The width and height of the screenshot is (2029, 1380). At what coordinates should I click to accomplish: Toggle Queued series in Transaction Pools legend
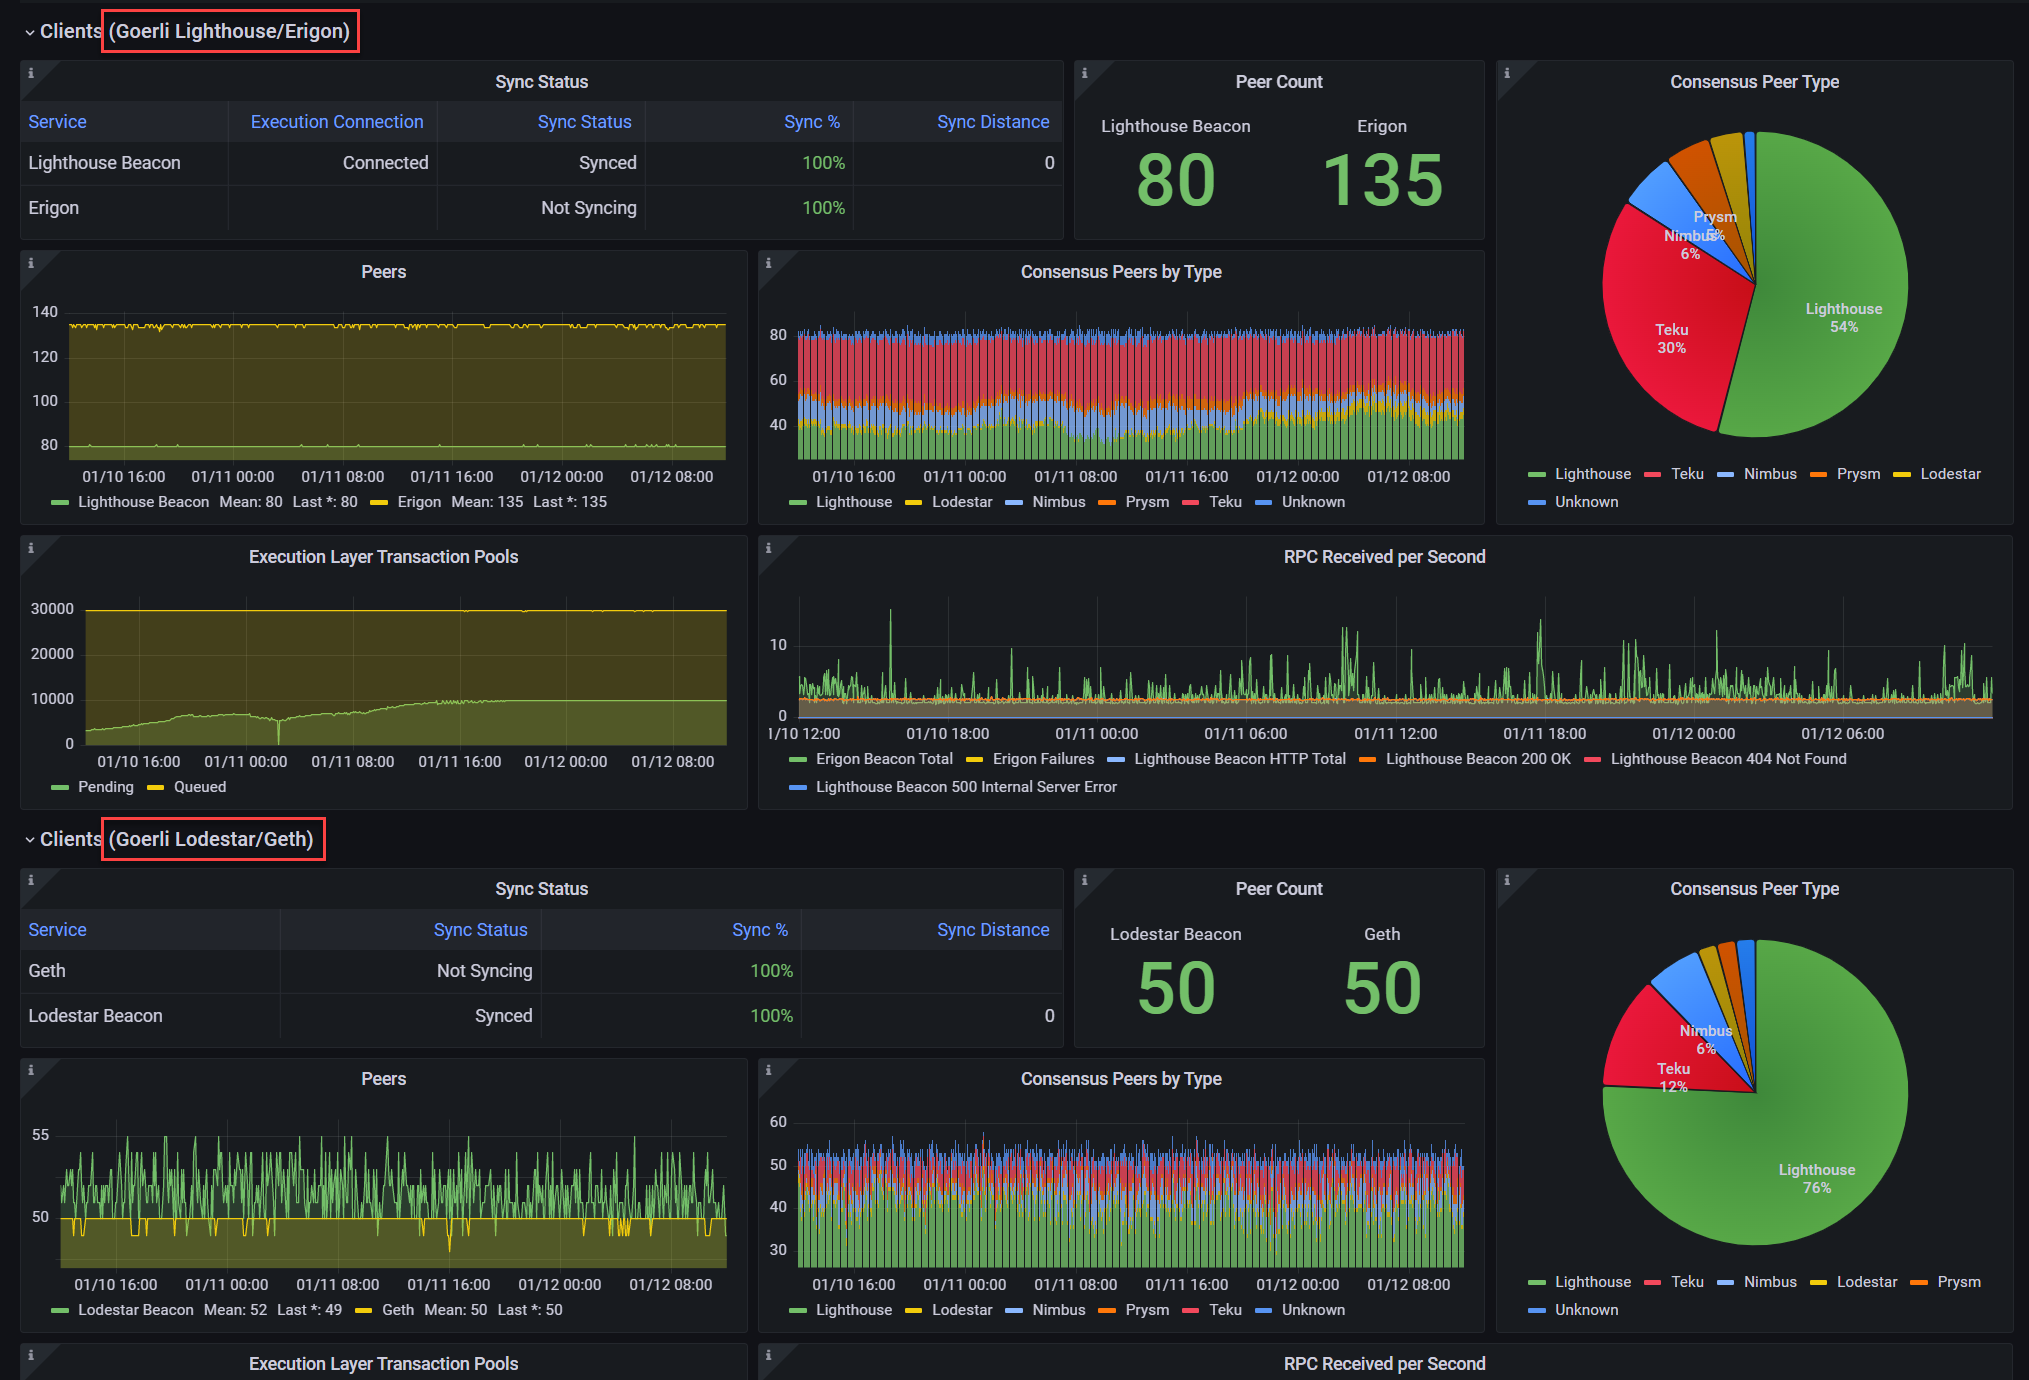point(200,787)
